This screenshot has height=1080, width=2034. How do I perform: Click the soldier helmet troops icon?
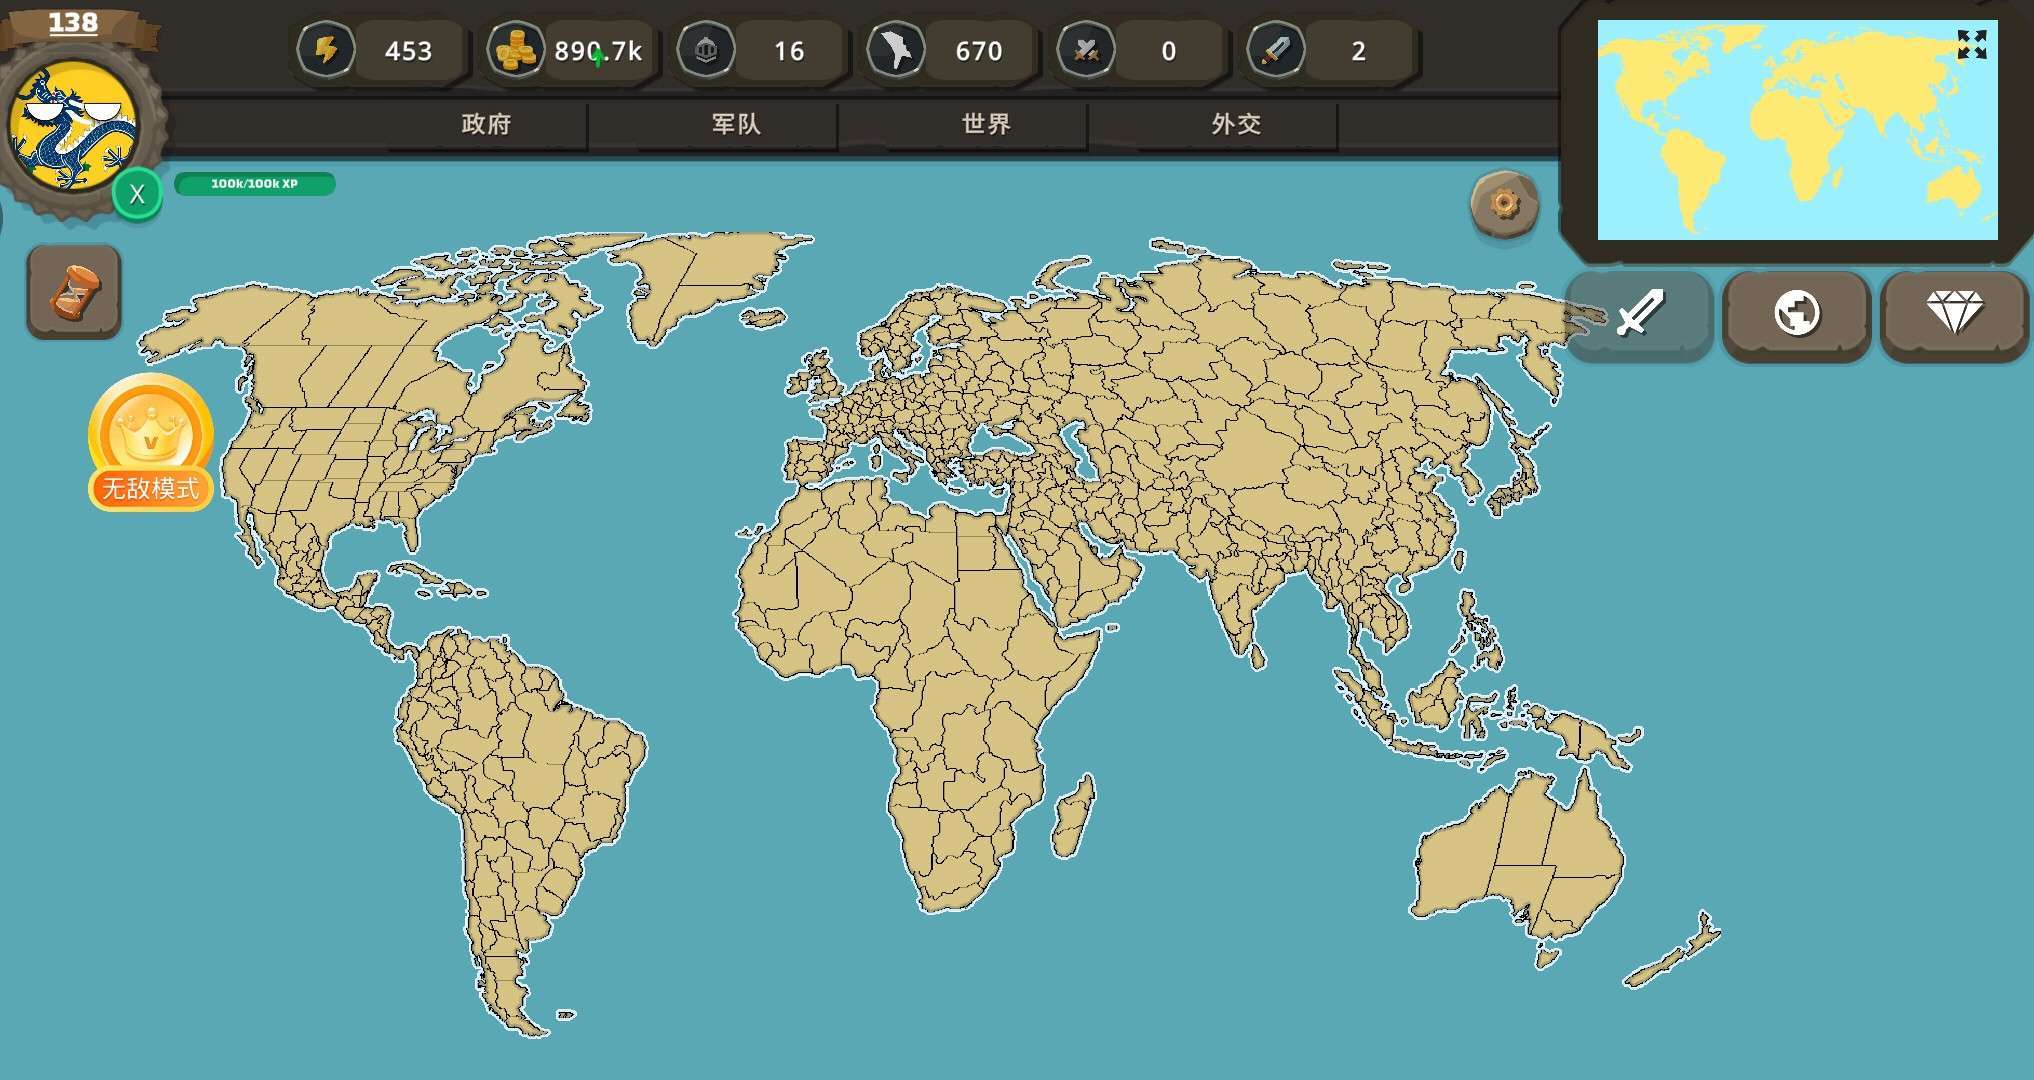click(x=706, y=50)
